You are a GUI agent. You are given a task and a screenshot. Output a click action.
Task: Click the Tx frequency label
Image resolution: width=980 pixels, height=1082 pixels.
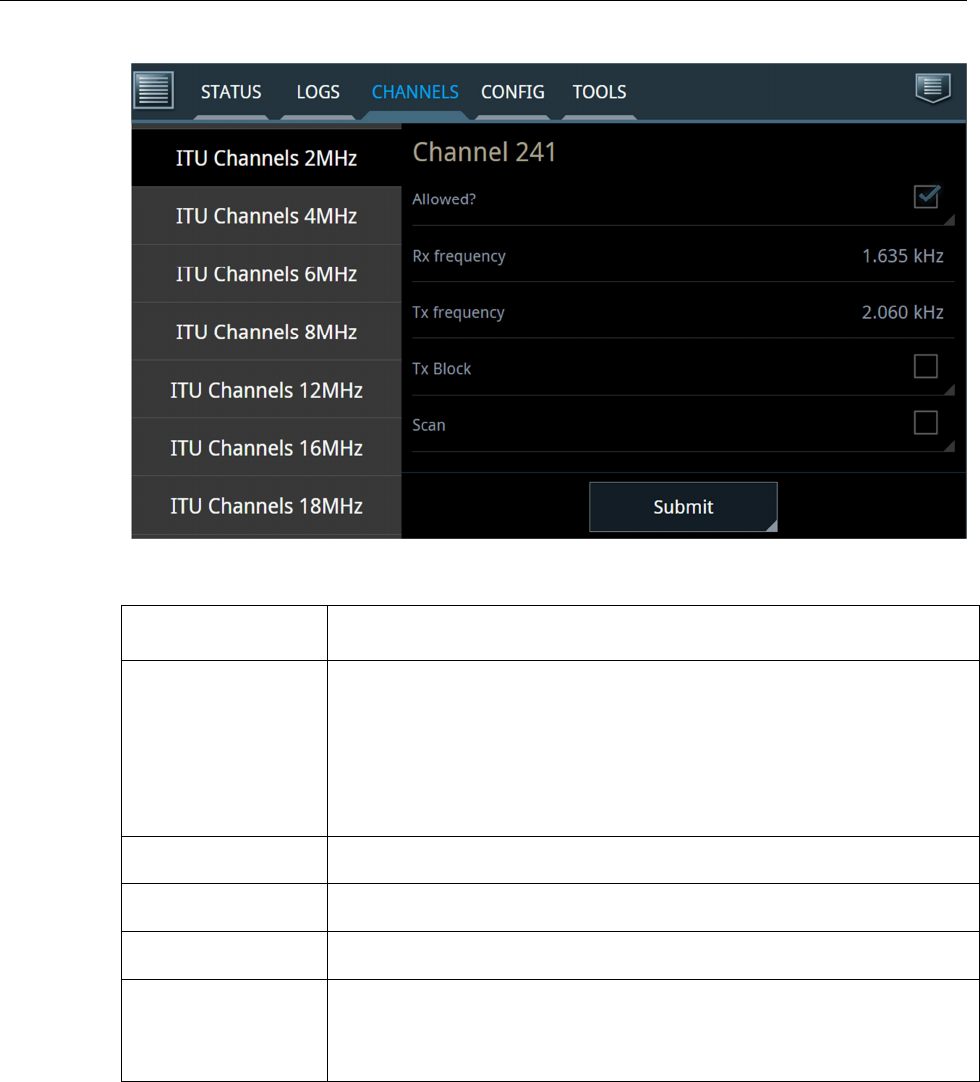coord(458,313)
